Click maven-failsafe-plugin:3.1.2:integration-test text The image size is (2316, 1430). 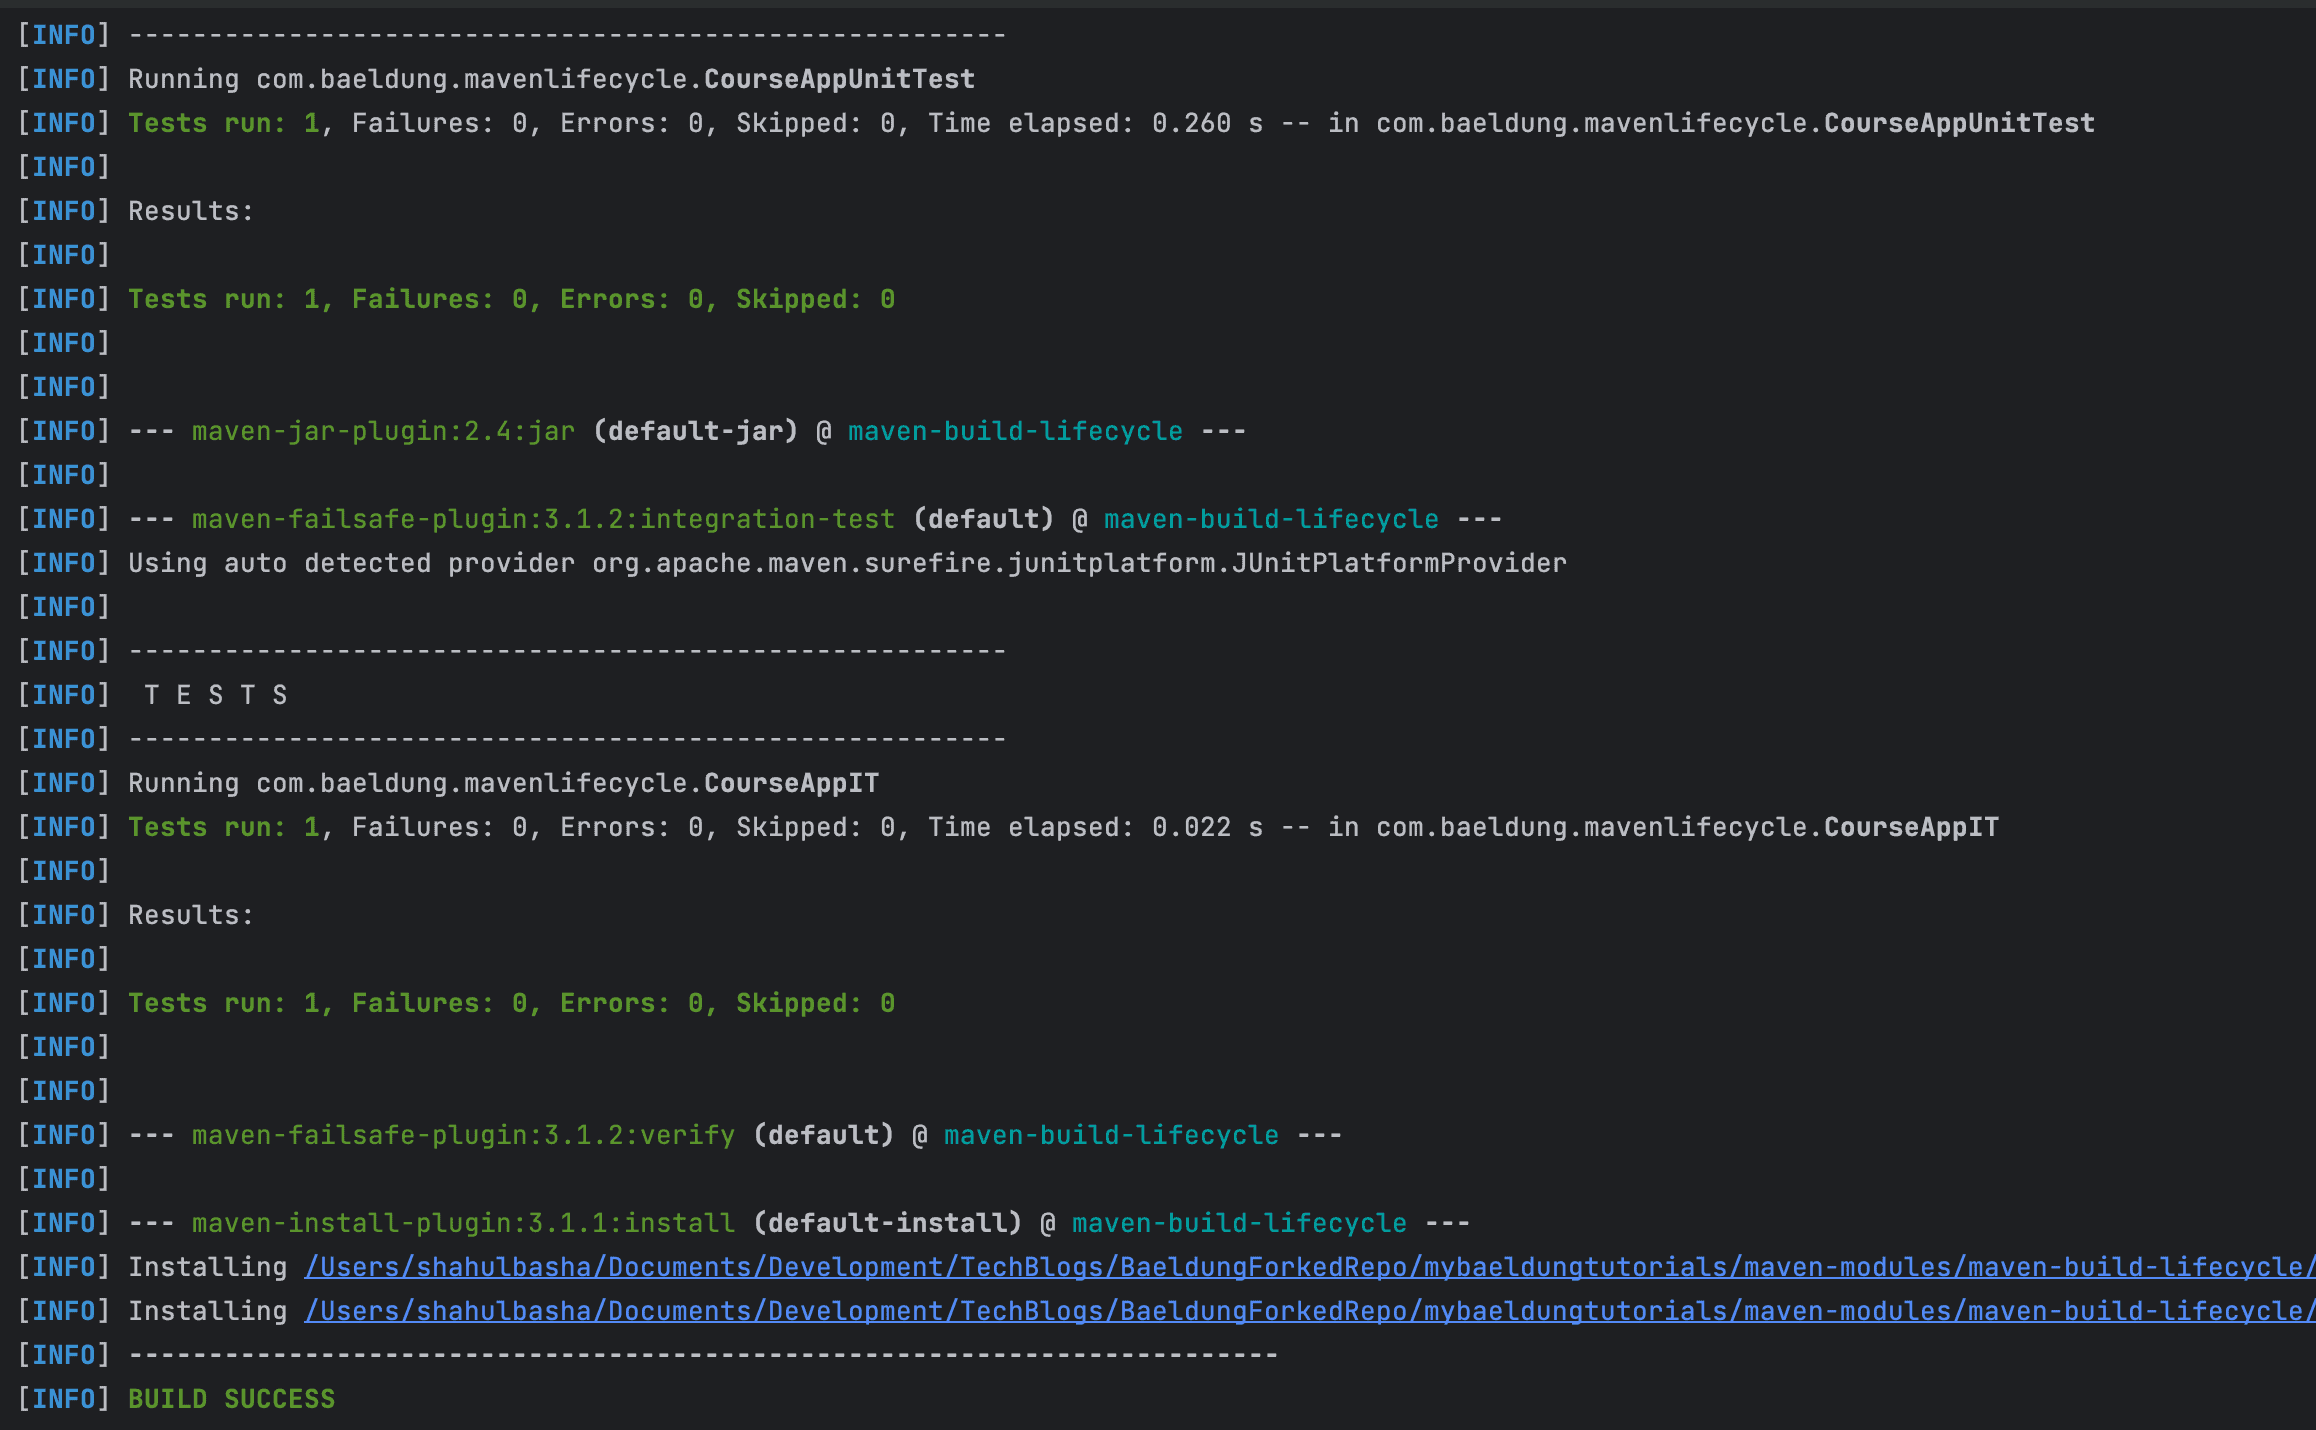pyautogui.click(x=543, y=519)
